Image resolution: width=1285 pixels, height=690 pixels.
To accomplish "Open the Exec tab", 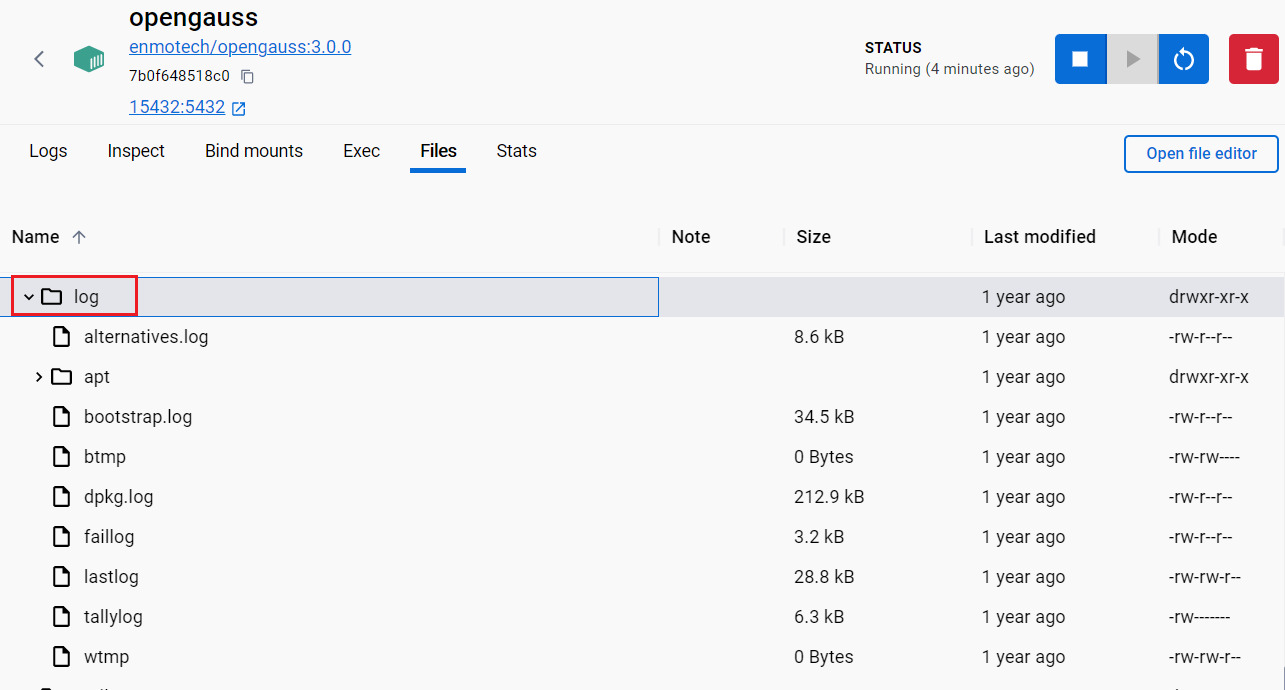I will click(x=361, y=151).
